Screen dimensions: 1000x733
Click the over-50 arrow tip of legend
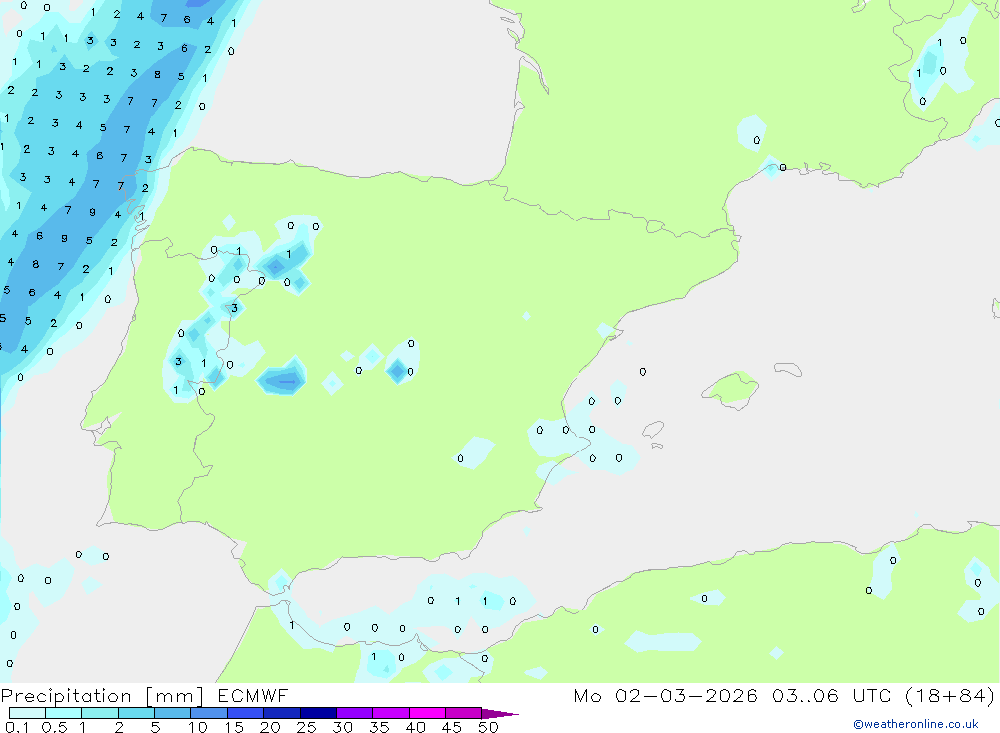tap(501, 713)
